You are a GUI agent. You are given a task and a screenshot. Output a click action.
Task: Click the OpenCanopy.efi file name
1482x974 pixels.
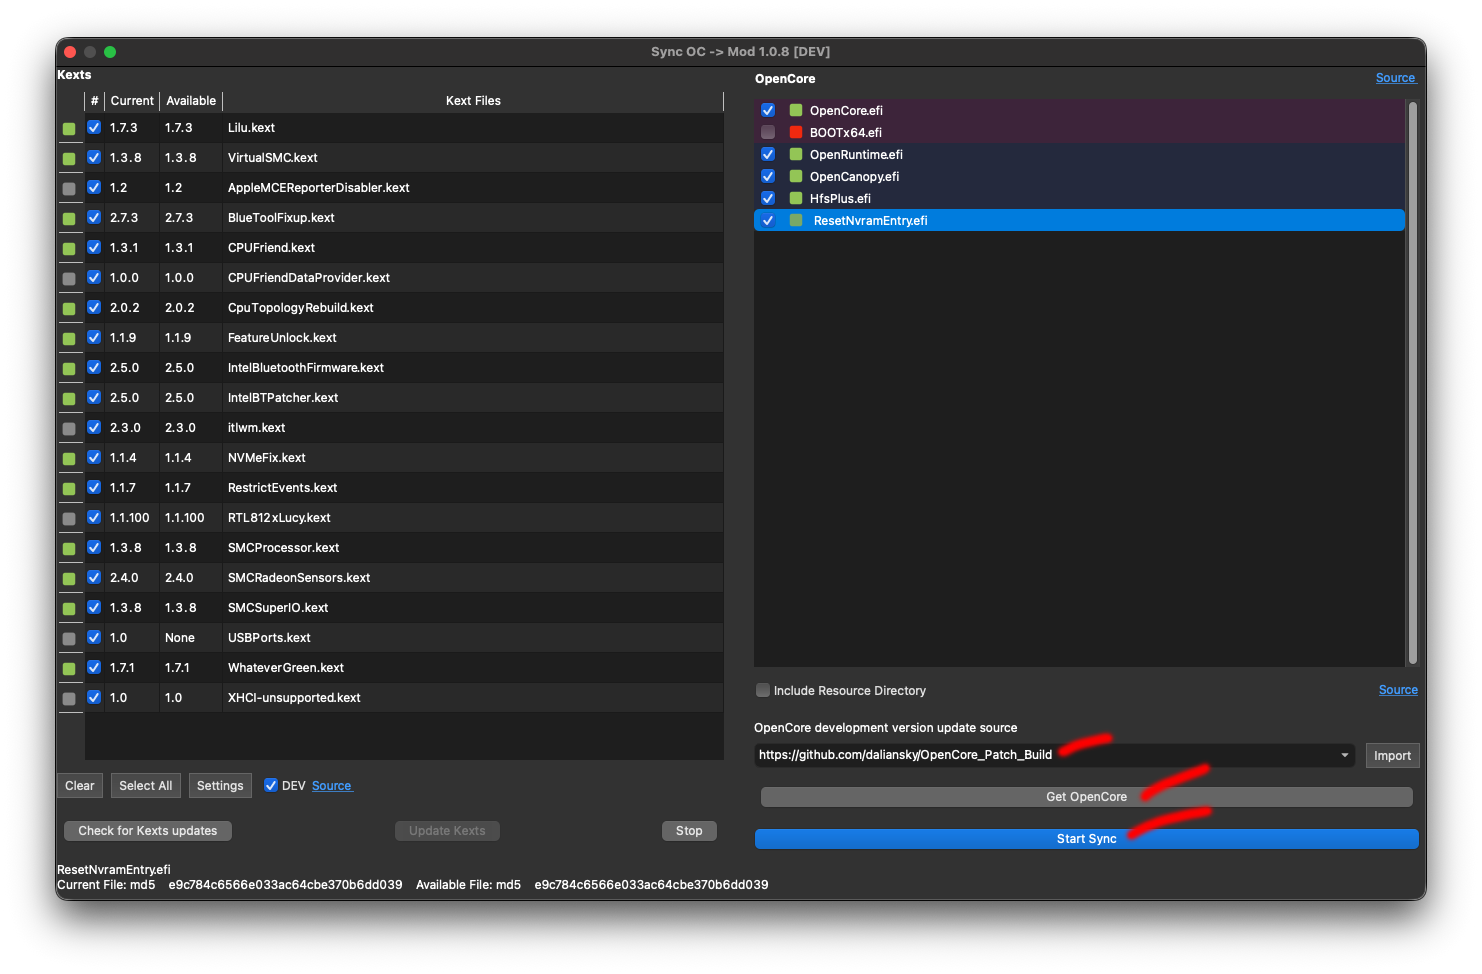point(854,177)
